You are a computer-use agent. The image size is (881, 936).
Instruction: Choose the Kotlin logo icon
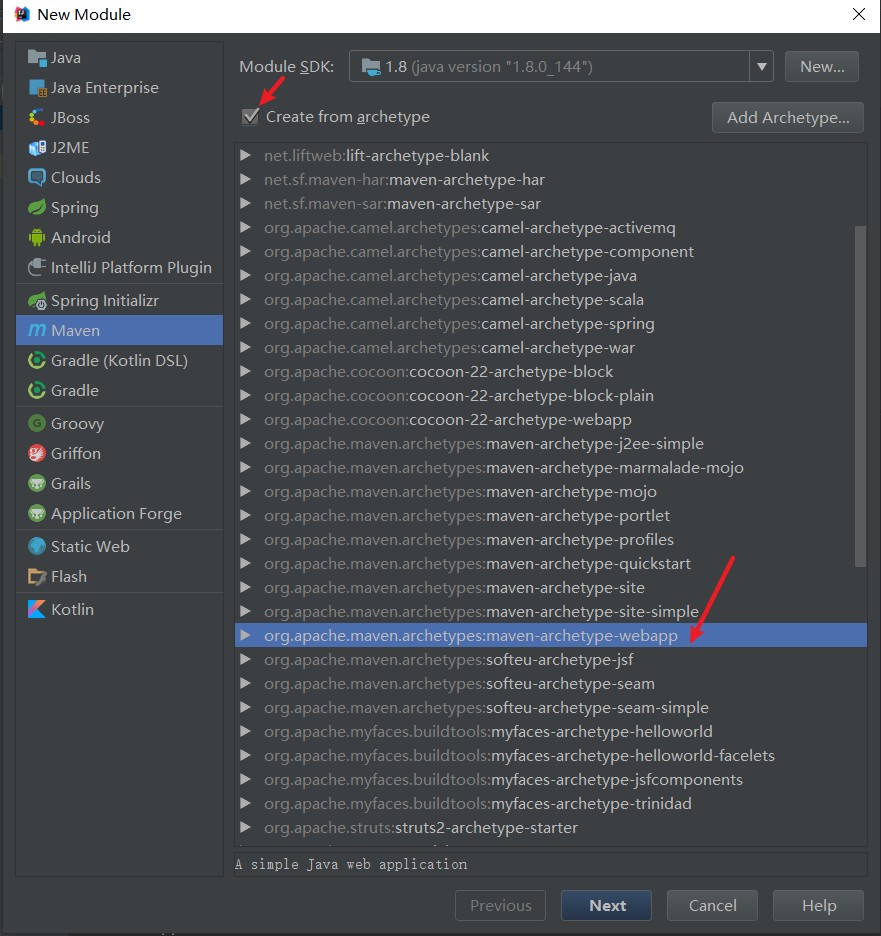click(x=37, y=609)
